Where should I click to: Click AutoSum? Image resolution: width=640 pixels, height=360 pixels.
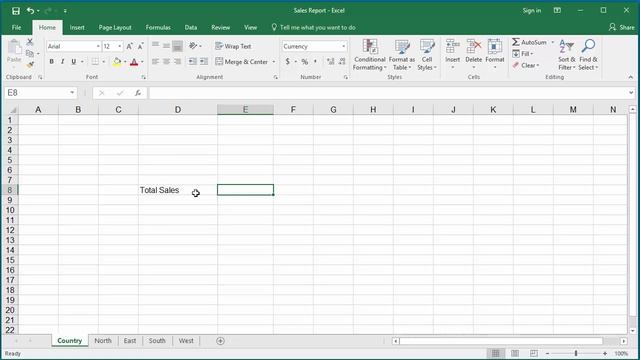(529, 42)
